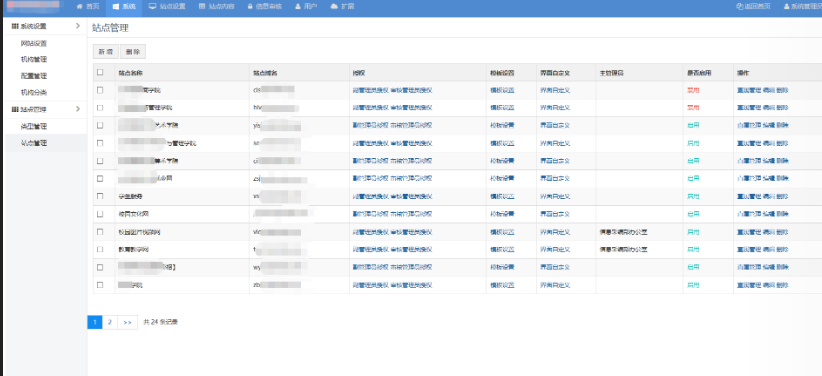Screen dimensions: 822x376
Task: Click the 删除 button above the table
Action: pyautogui.click(x=133, y=51)
